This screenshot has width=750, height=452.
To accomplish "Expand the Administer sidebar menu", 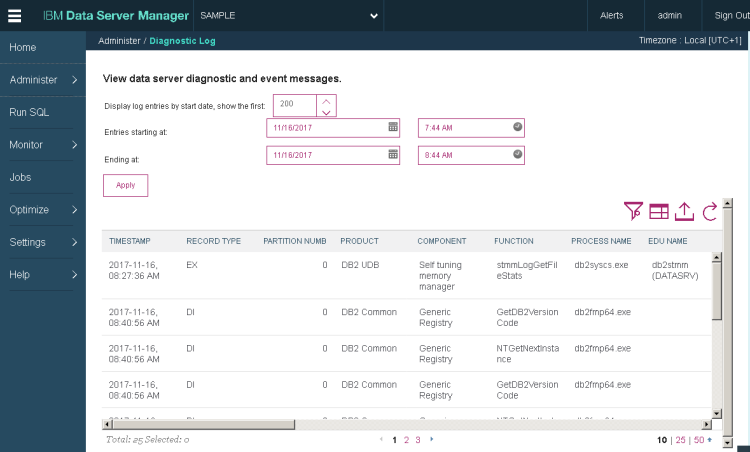I will 43,80.
